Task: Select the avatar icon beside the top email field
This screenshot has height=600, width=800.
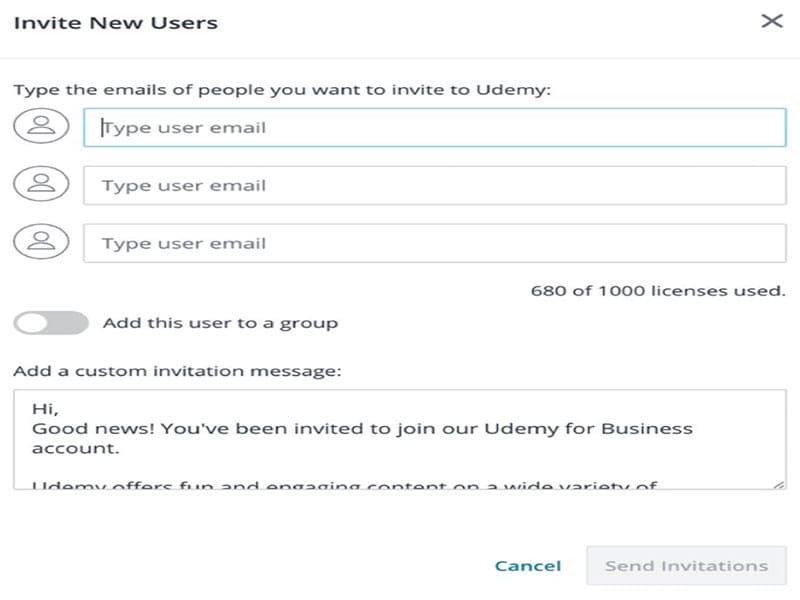Action: tap(42, 127)
